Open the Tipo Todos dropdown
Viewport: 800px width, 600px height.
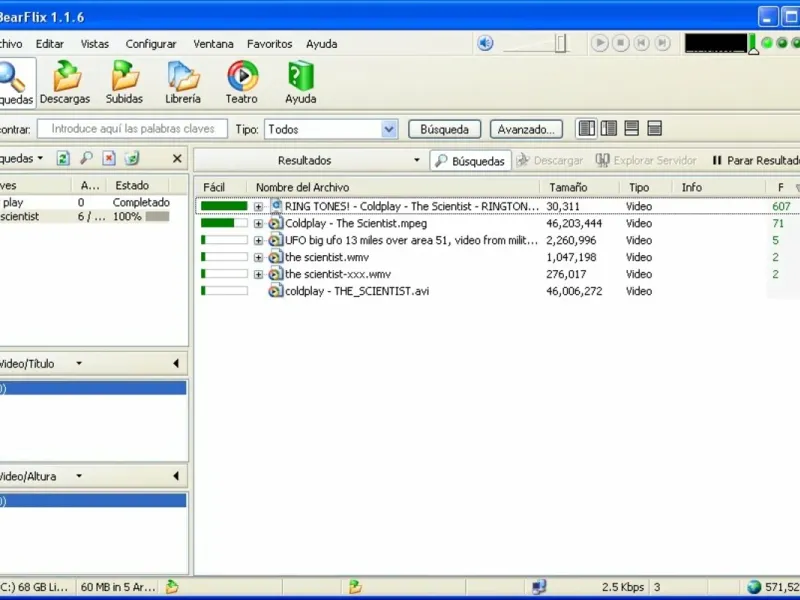tap(389, 129)
